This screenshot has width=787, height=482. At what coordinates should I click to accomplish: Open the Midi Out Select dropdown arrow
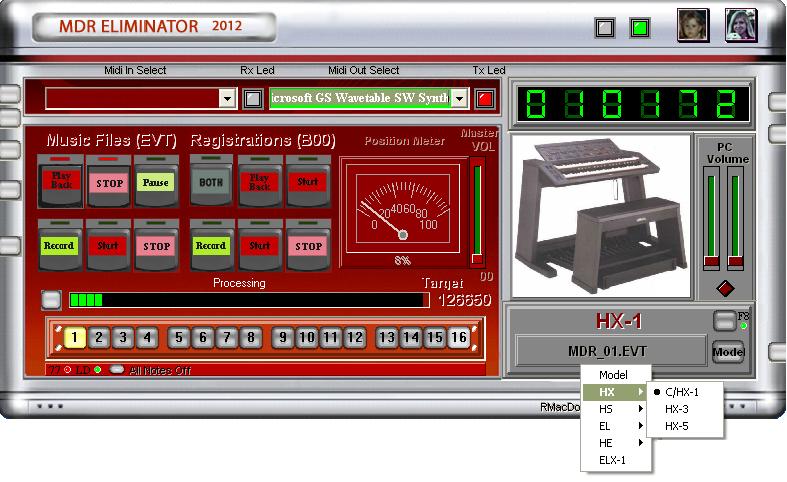click(x=459, y=98)
